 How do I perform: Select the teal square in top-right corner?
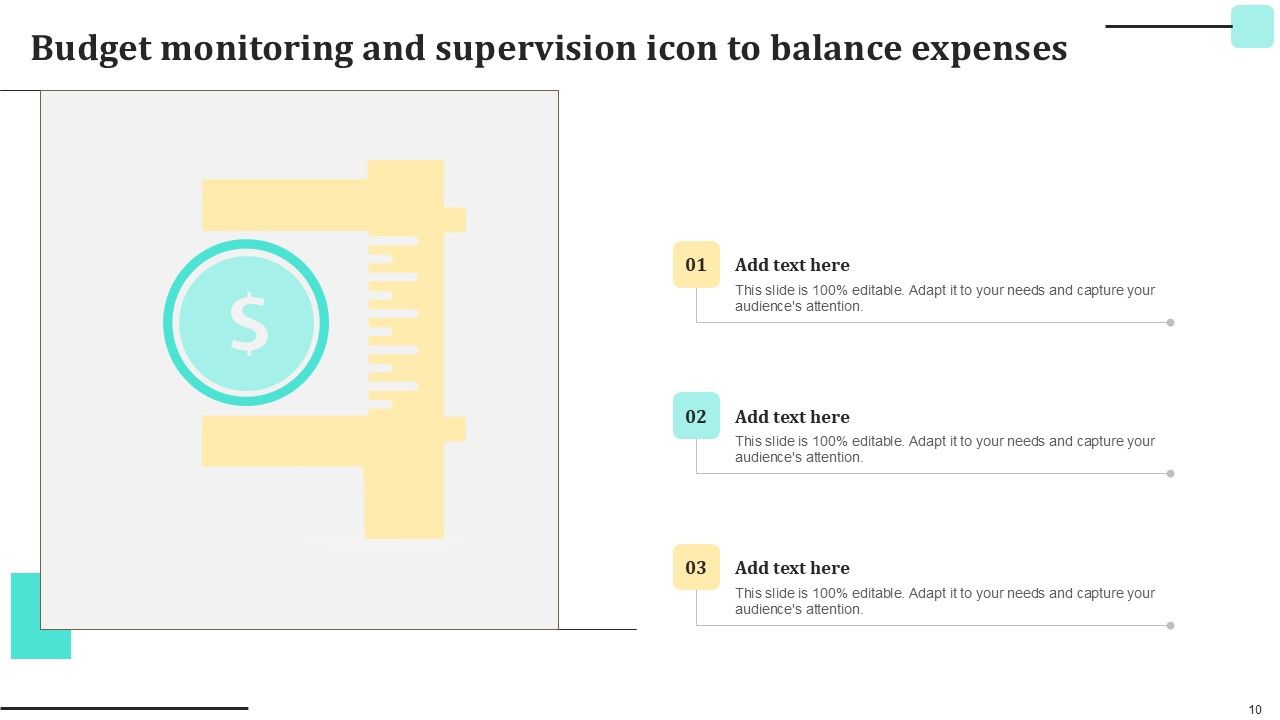point(1252,26)
